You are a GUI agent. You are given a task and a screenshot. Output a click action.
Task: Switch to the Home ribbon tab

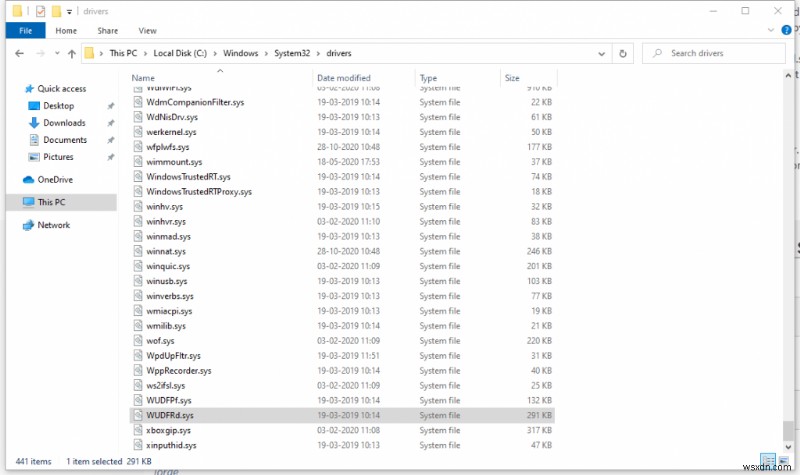(x=66, y=31)
